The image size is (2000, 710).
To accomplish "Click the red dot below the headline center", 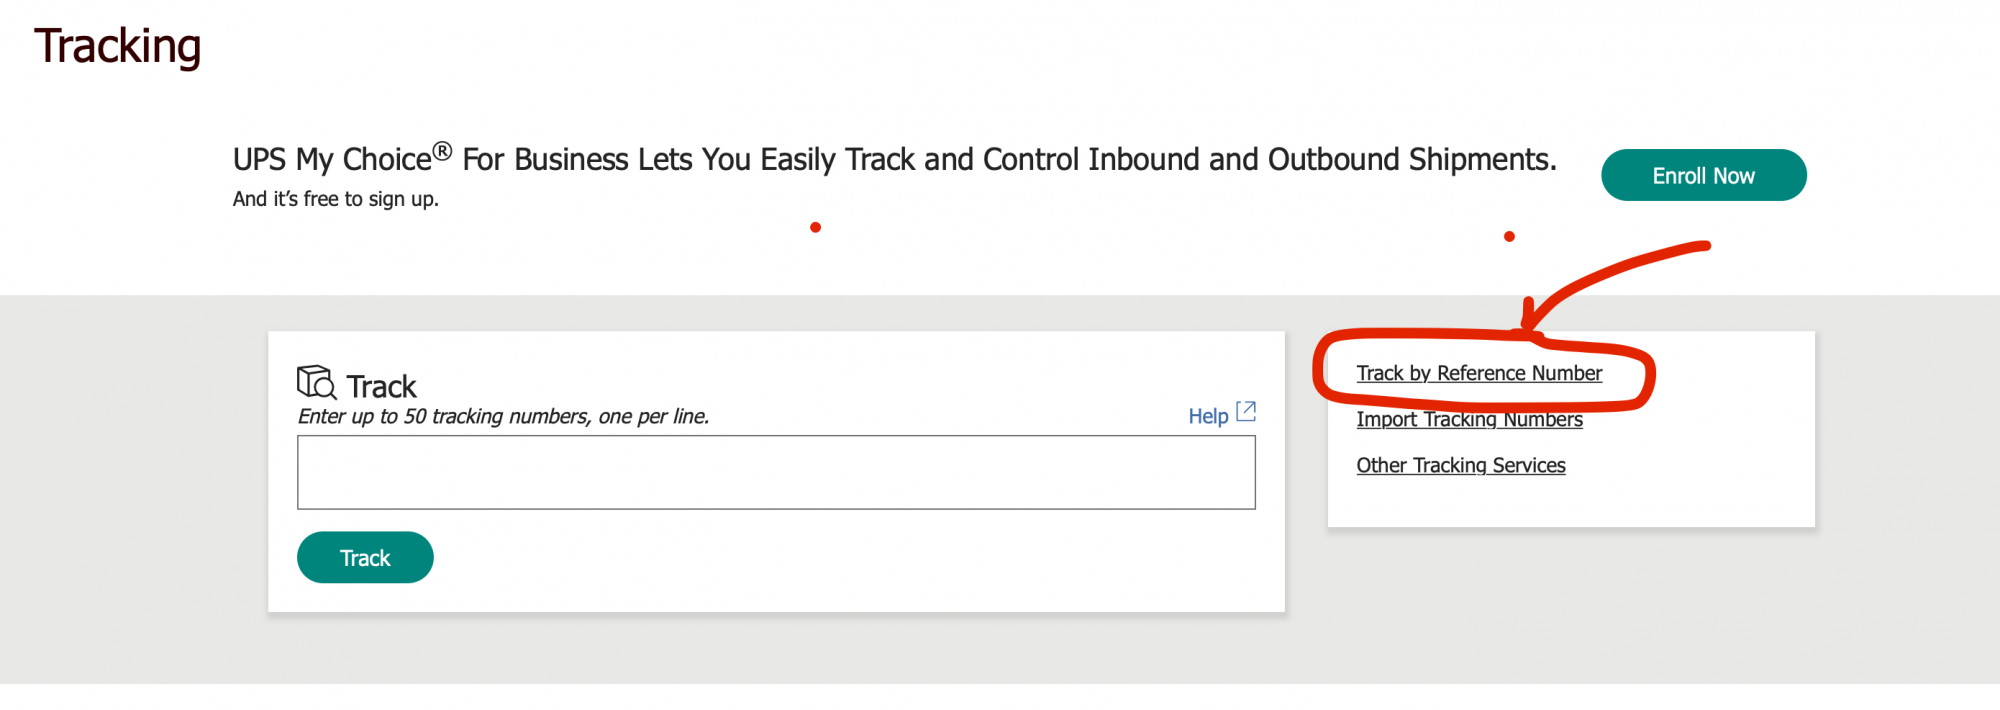I will tap(815, 228).
